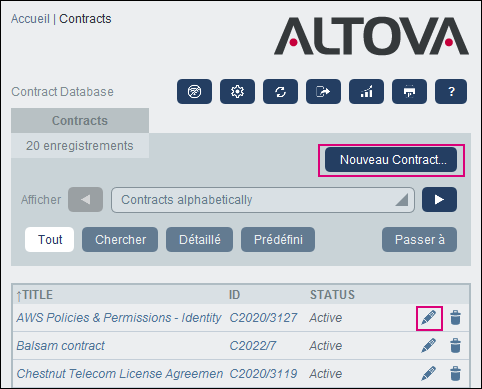The image size is (482, 389).
Task: Click the Nouveau Contract button
Action: (391, 160)
